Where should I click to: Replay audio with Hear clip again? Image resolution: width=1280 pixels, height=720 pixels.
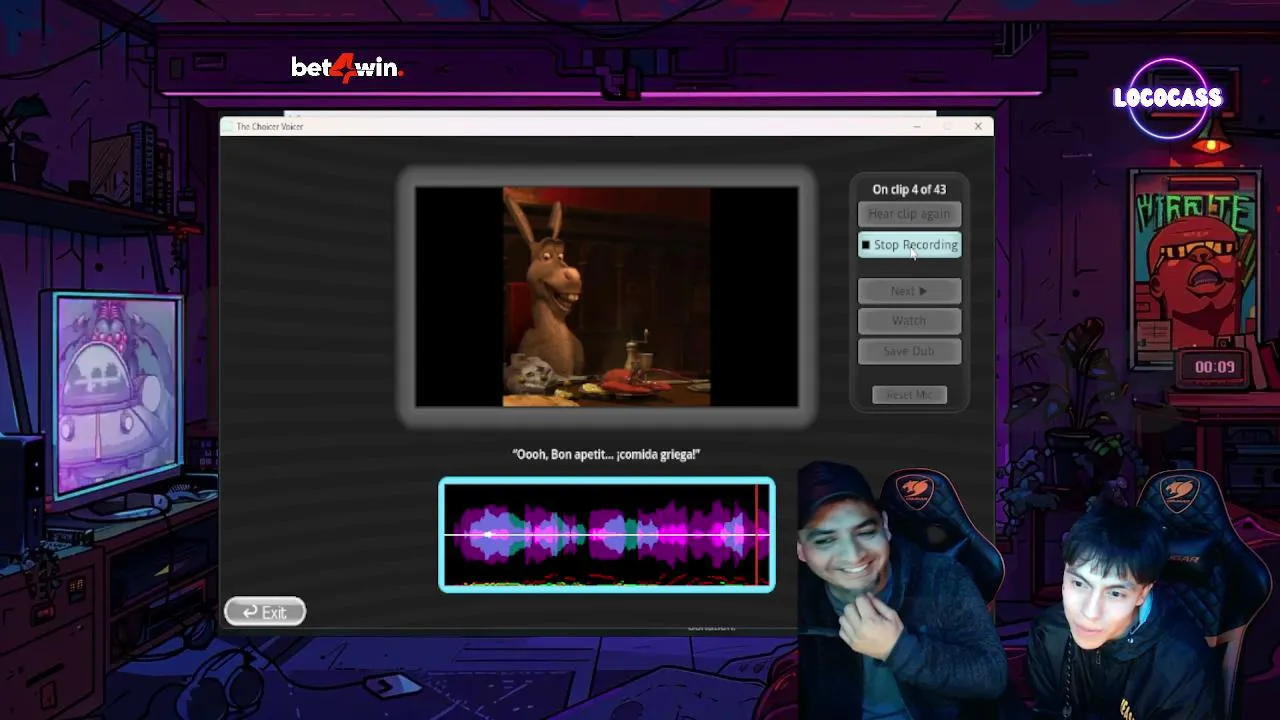point(909,214)
